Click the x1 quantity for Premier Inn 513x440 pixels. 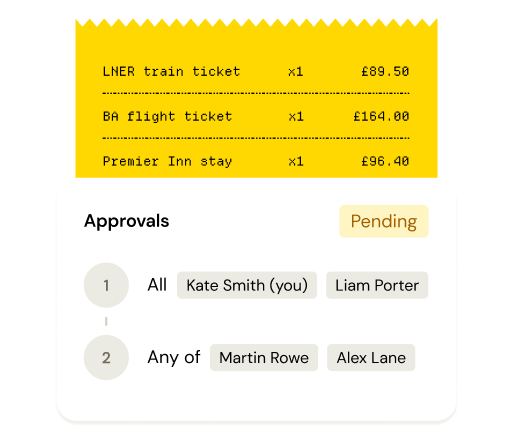pos(296,162)
